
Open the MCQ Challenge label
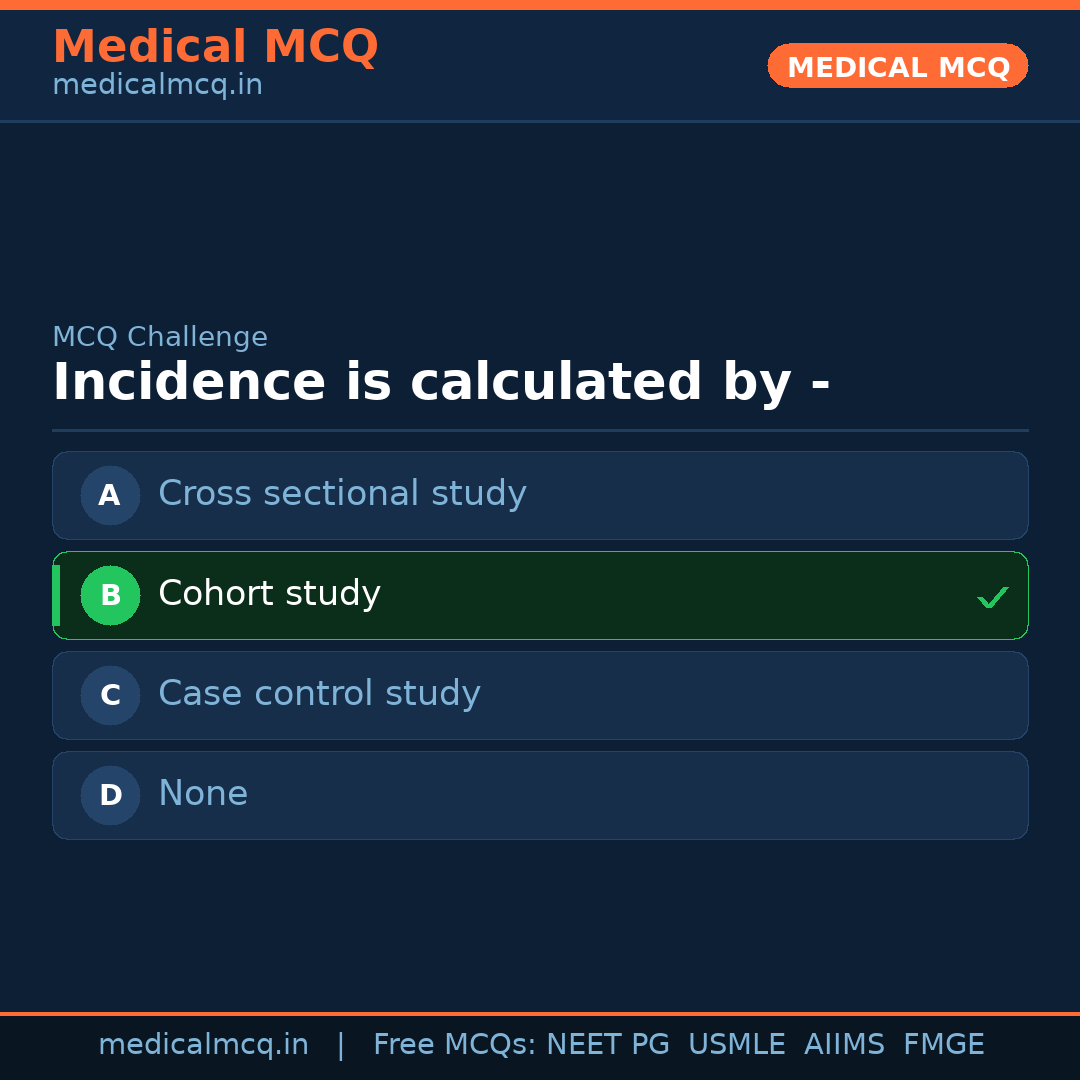pyautogui.click(x=160, y=337)
